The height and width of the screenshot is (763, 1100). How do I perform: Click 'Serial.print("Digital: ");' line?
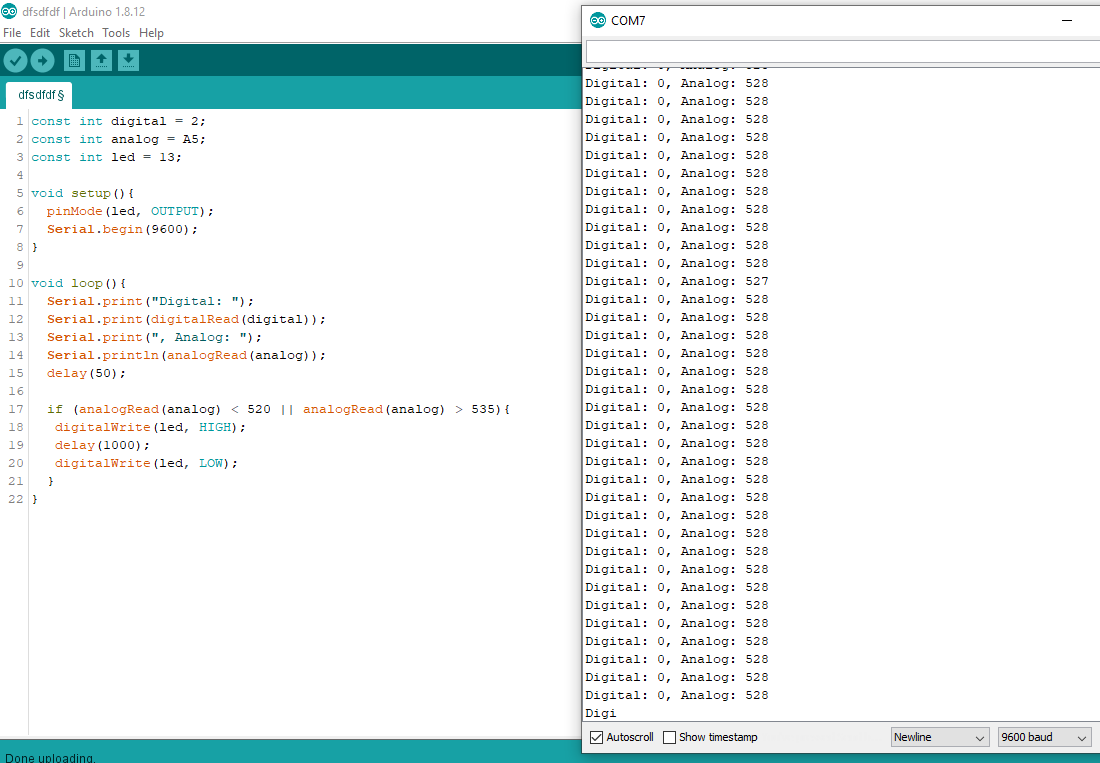click(x=151, y=302)
